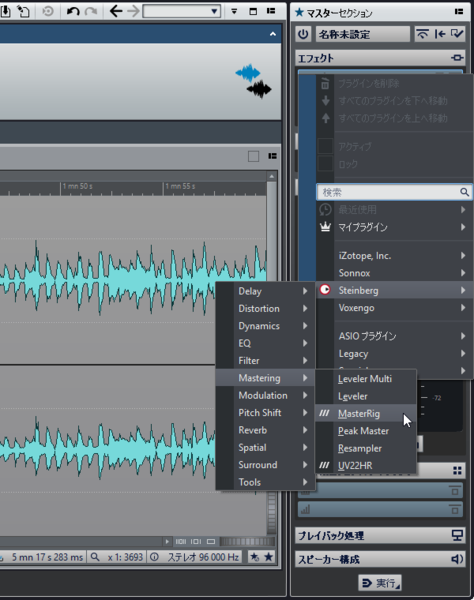This screenshot has width=474, height=600.
Task: Expand the Filter category
Action: tap(265, 360)
